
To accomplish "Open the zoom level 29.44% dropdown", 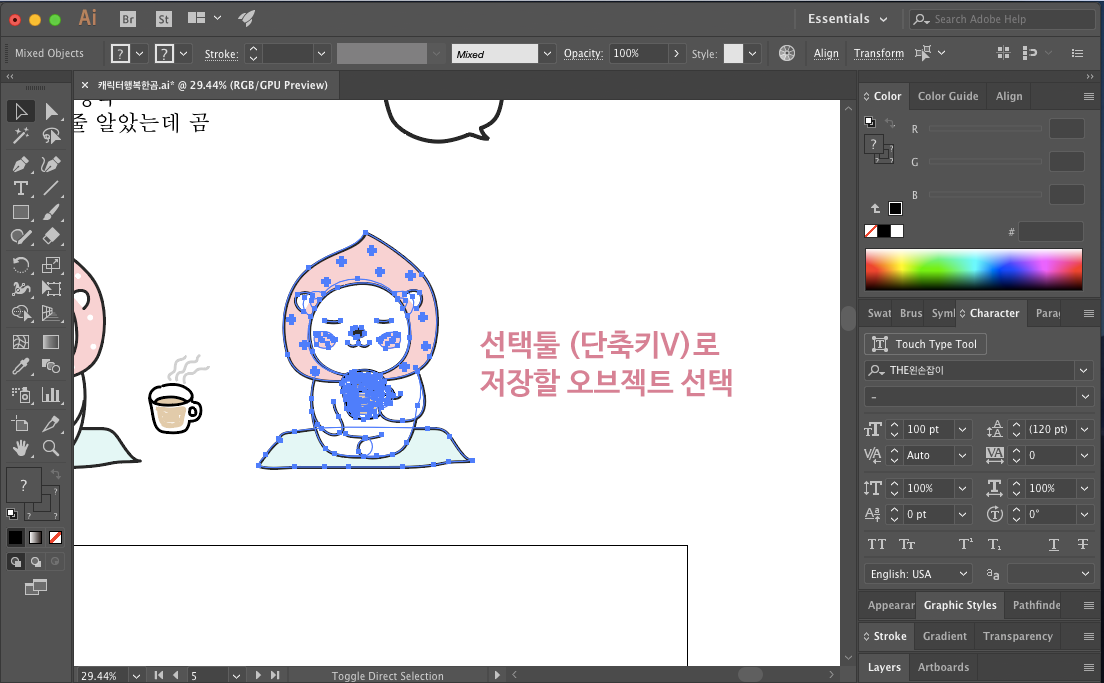I will click(136, 676).
